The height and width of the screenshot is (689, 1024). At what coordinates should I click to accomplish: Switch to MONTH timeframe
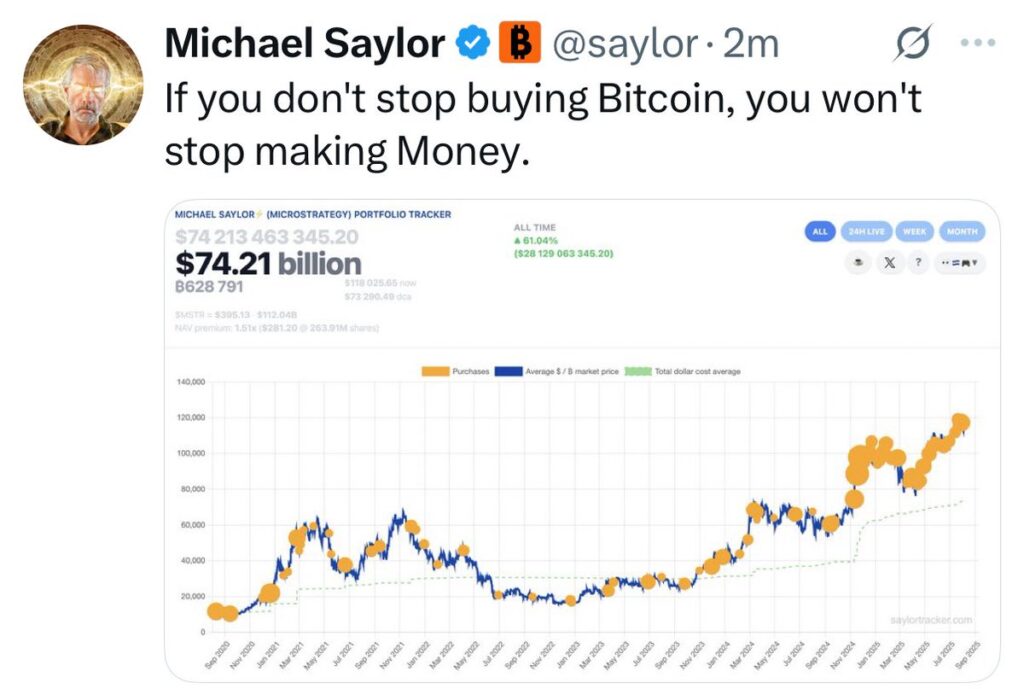[x=962, y=231]
